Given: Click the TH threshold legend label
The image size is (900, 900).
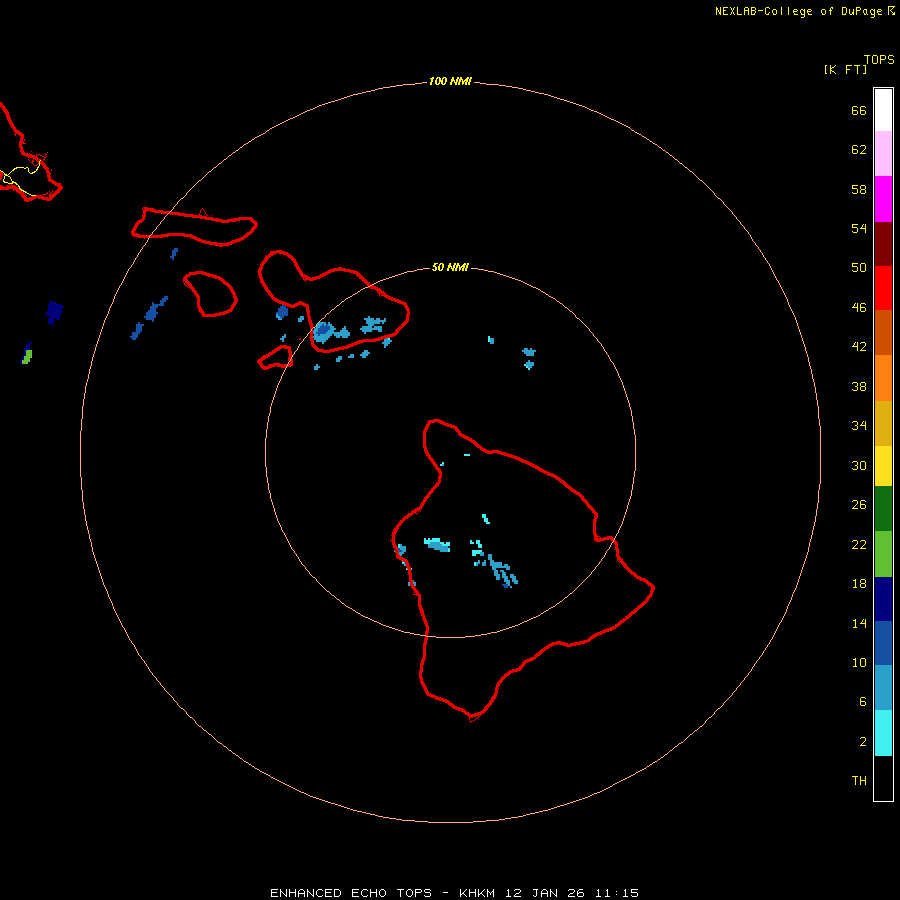Looking at the screenshot, I should (859, 781).
